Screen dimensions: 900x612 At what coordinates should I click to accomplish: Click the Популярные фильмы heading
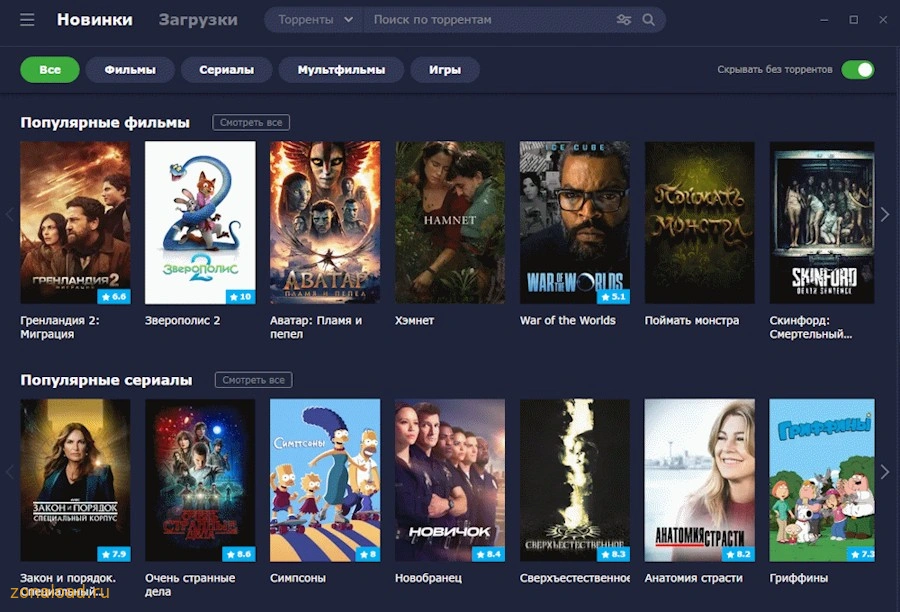tap(105, 122)
